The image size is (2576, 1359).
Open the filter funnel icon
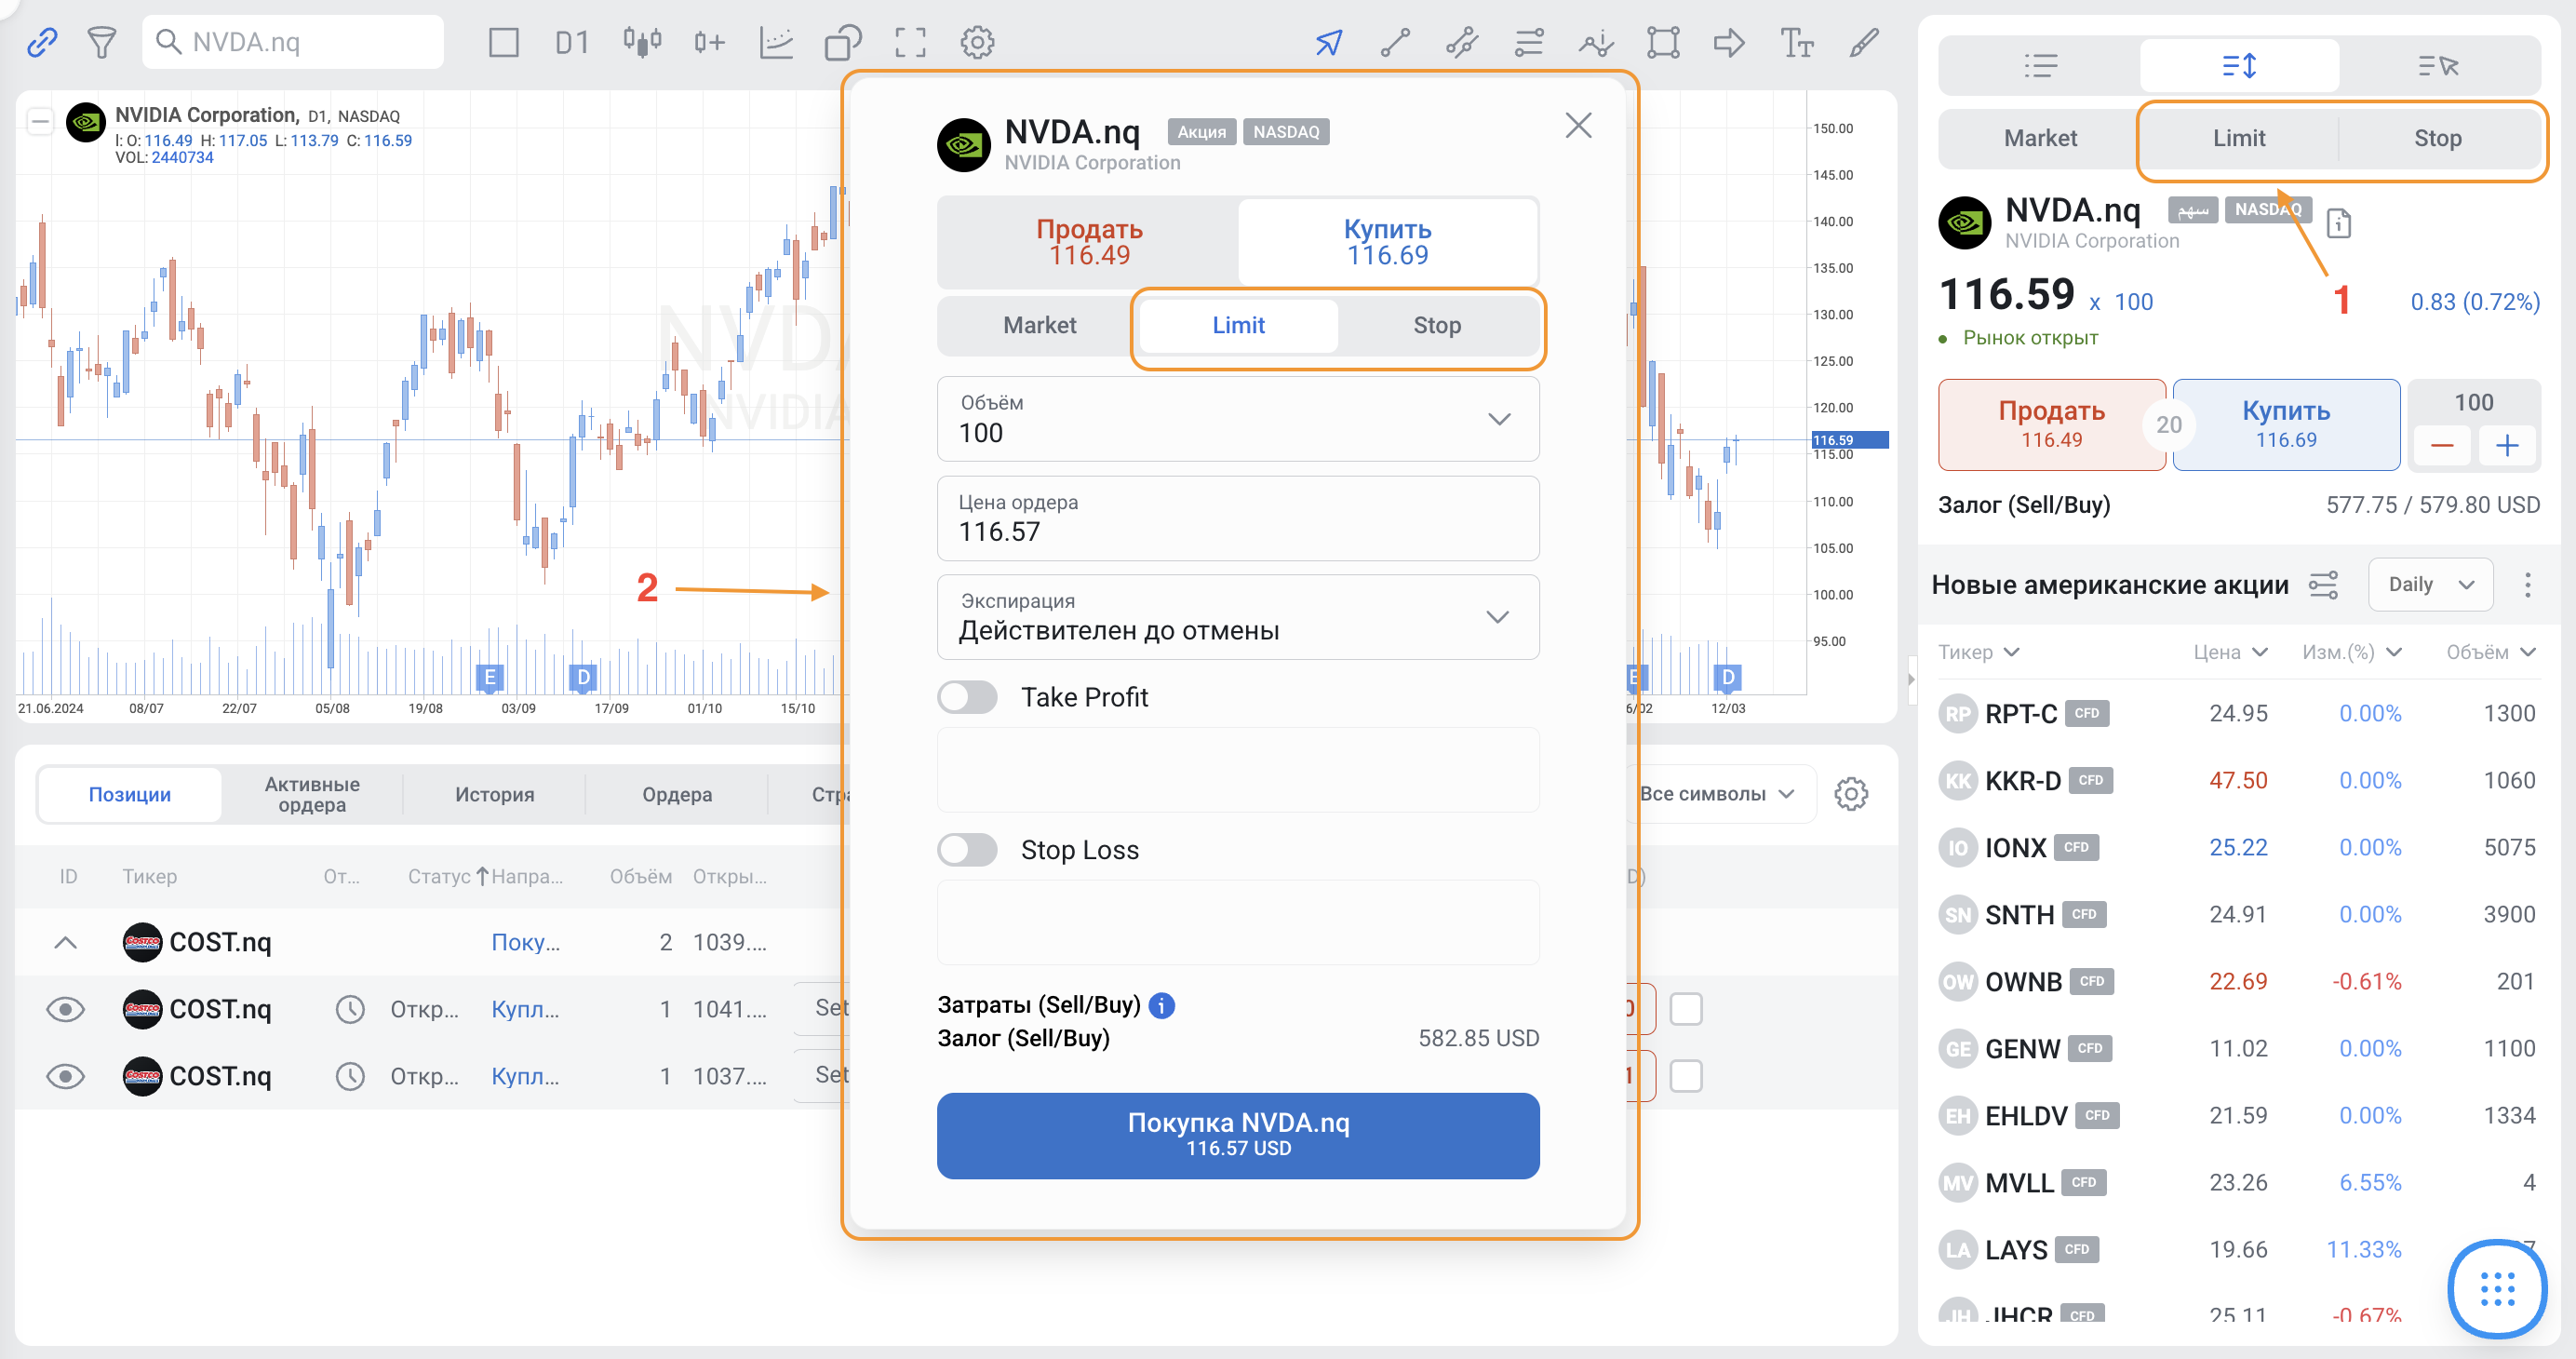pyautogui.click(x=101, y=42)
